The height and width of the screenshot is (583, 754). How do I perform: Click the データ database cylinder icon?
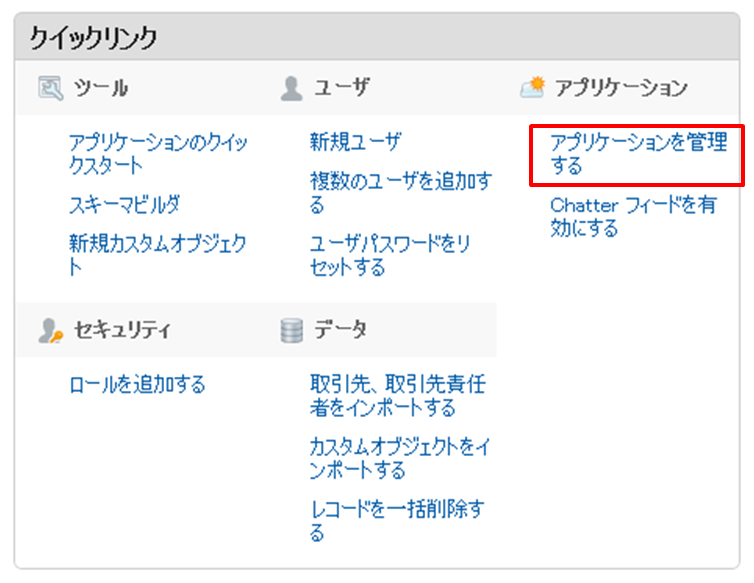point(291,330)
